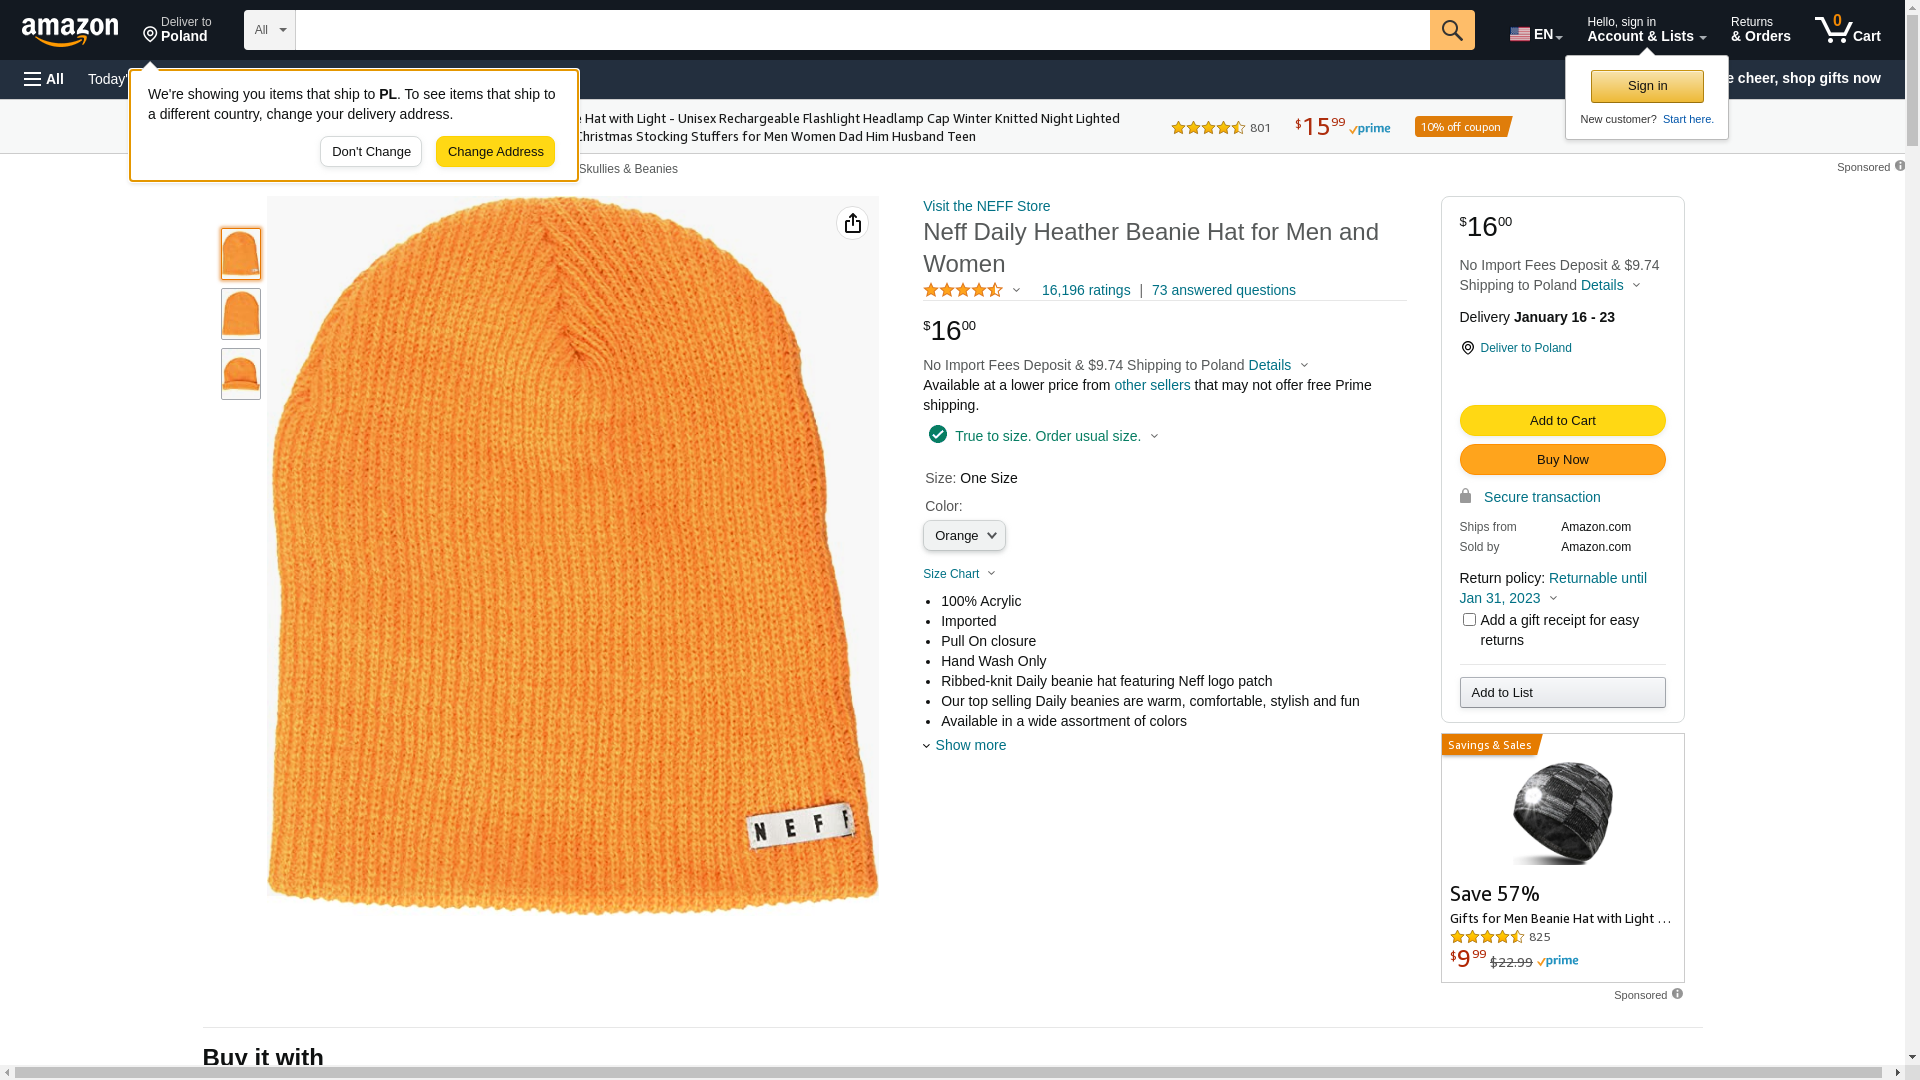The height and width of the screenshot is (1080, 1920).
Task: Open Returns & Orders
Action: [1760, 30]
